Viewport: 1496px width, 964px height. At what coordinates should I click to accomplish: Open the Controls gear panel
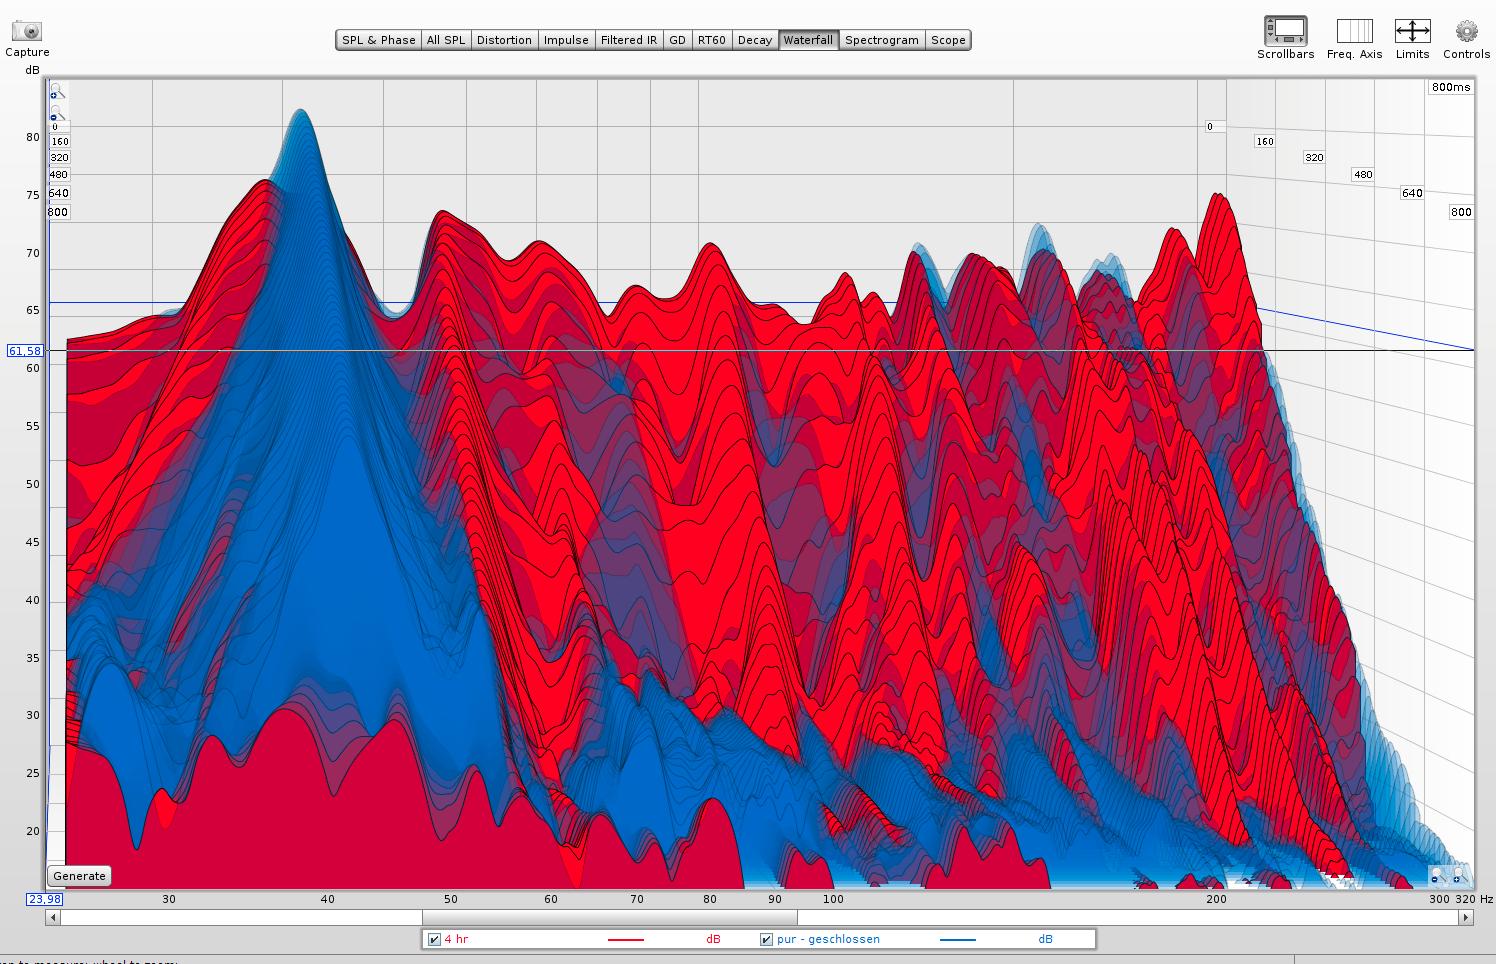[1466, 31]
